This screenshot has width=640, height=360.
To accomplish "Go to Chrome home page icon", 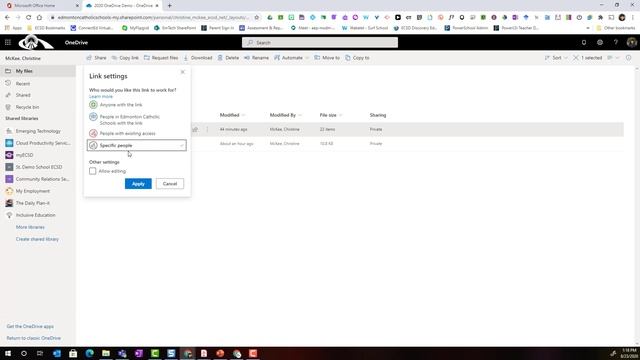I will tap(39, 18).
